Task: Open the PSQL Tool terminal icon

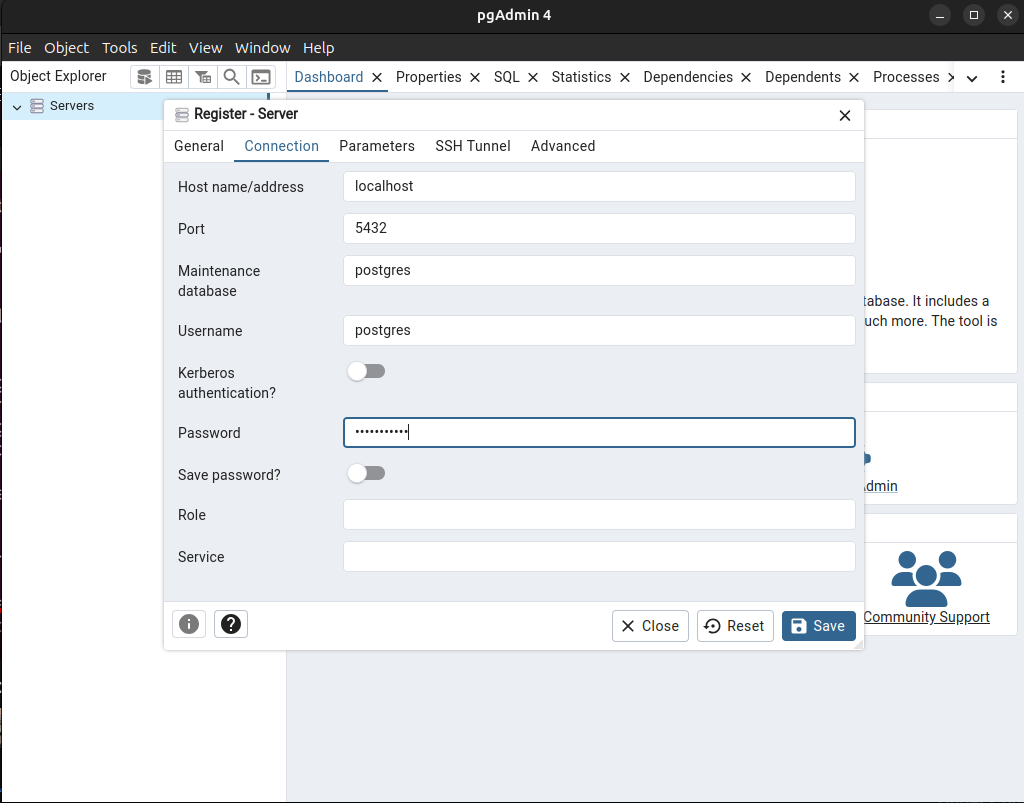Action: click(260, 77)
